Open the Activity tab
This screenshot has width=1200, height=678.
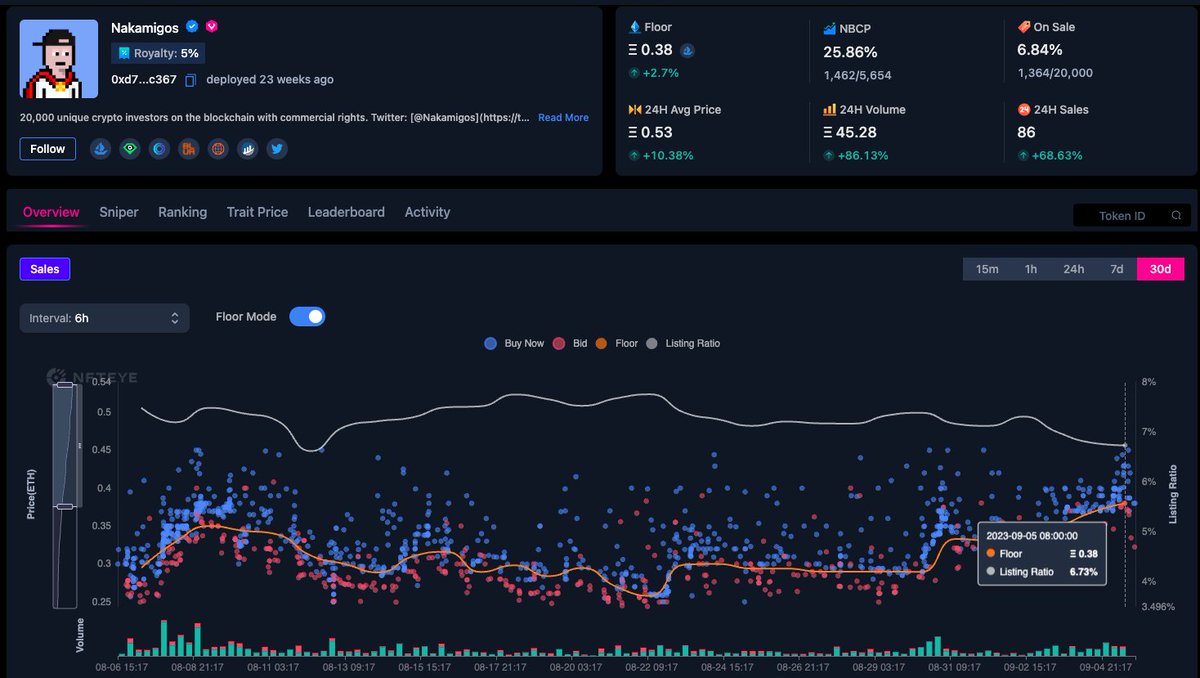[427, 212]
